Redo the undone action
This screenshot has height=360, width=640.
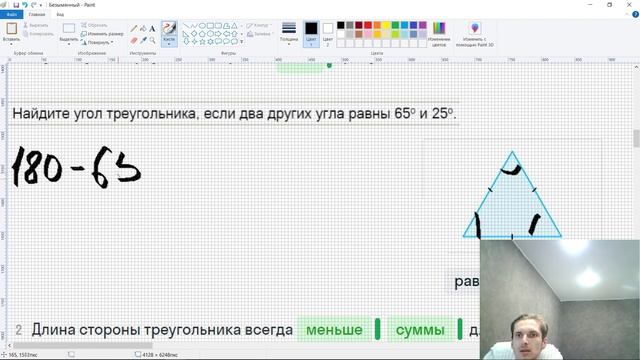[x=33, y=5]
